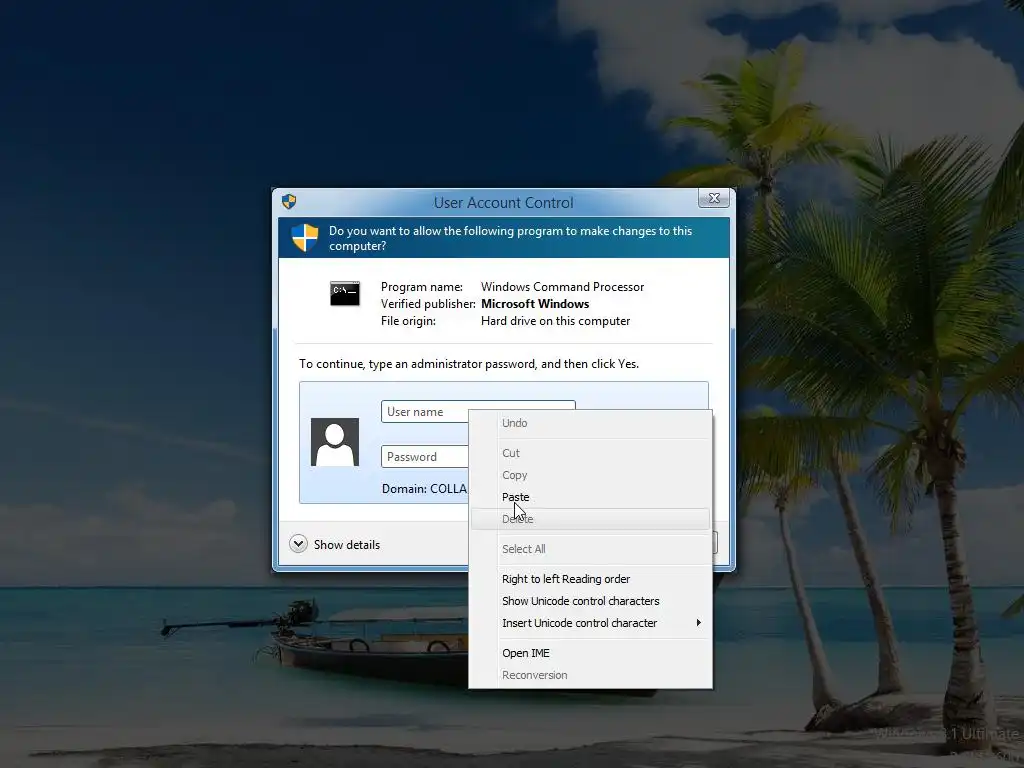The height and width of the screenshot is (768, 1024).
Task: Click Hard drive on this computer text
Action: pyautogui.click(x=556, y=321)
